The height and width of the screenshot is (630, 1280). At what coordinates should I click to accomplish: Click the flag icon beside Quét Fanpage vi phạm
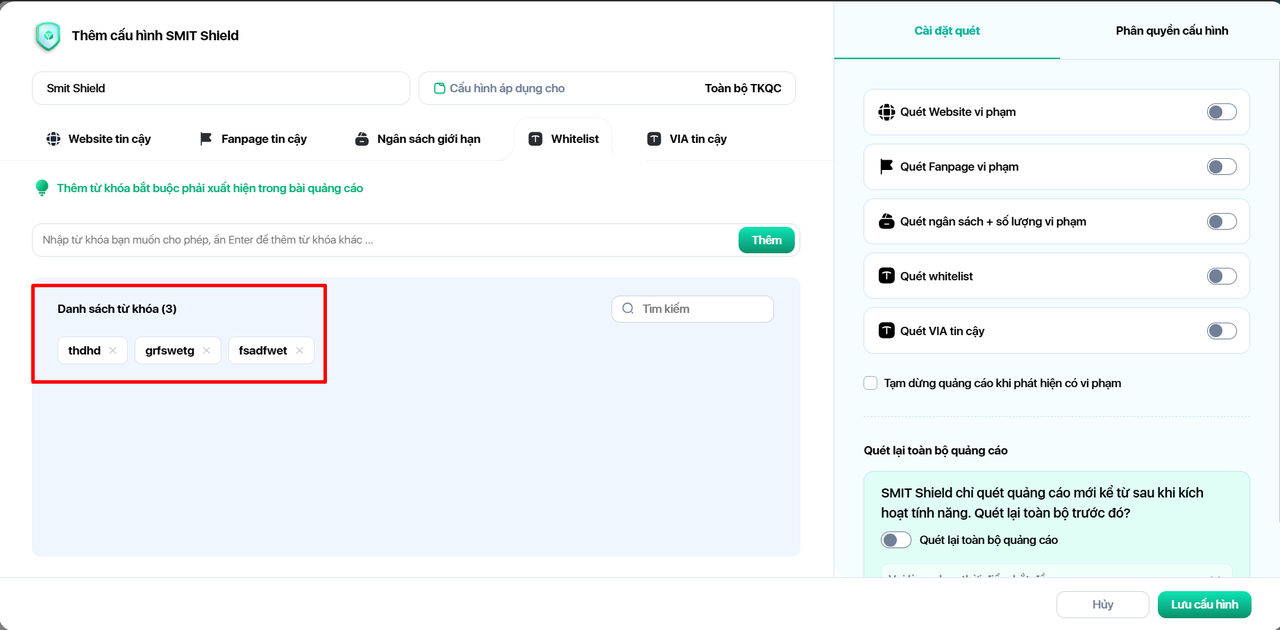886,167
